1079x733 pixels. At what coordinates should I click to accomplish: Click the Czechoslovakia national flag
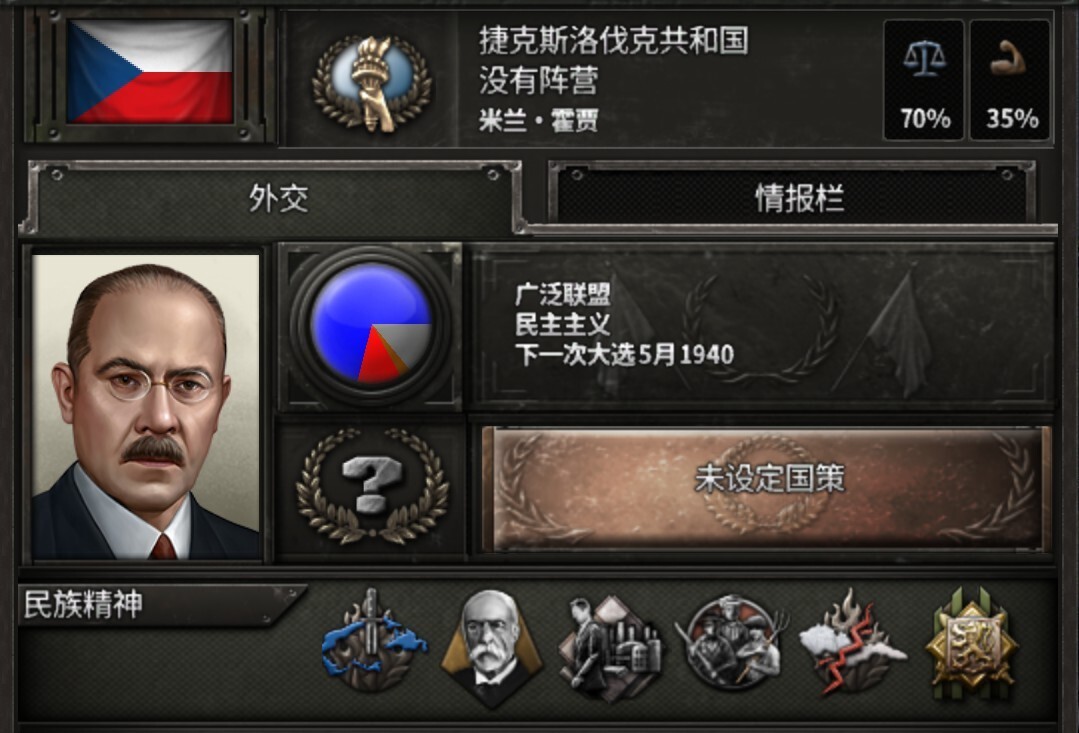click(x=150, y=72)
